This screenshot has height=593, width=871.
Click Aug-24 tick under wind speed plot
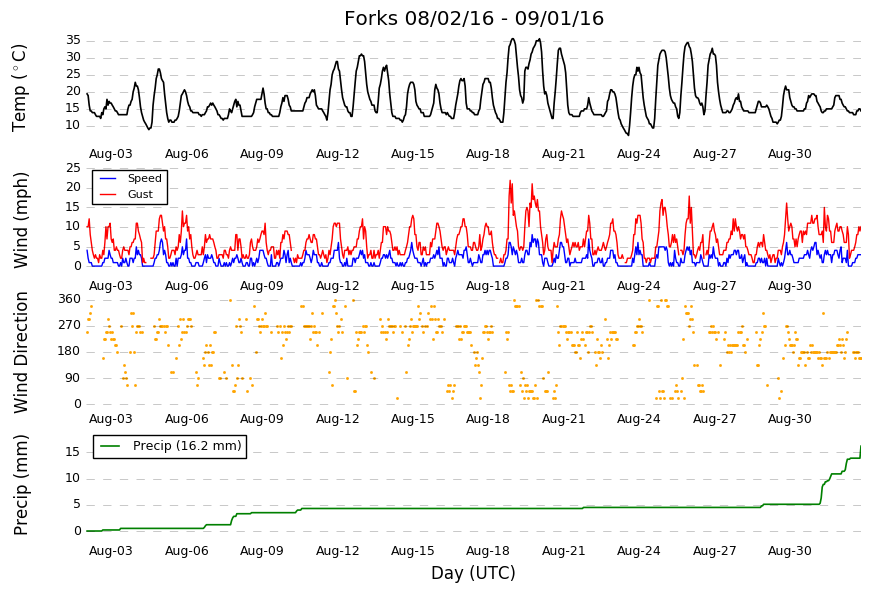(638, 286)
